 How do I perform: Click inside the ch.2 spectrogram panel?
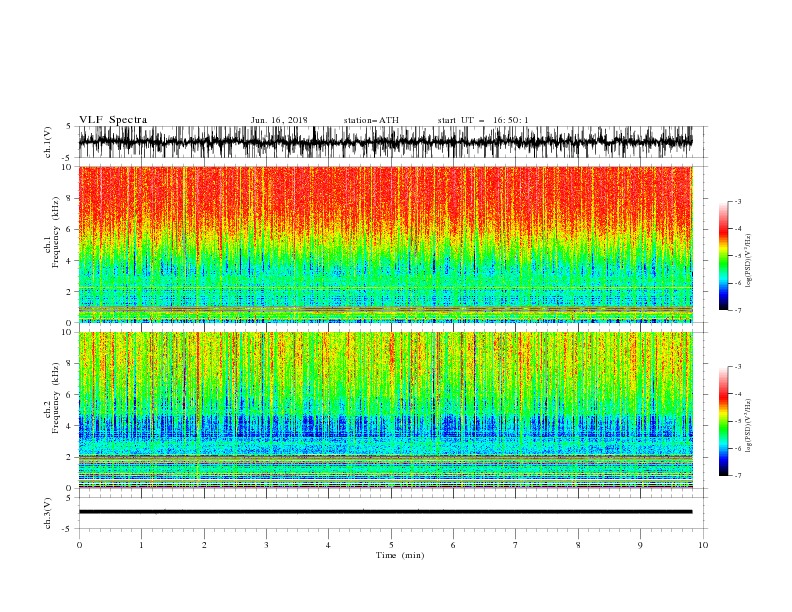coord(385,410)
